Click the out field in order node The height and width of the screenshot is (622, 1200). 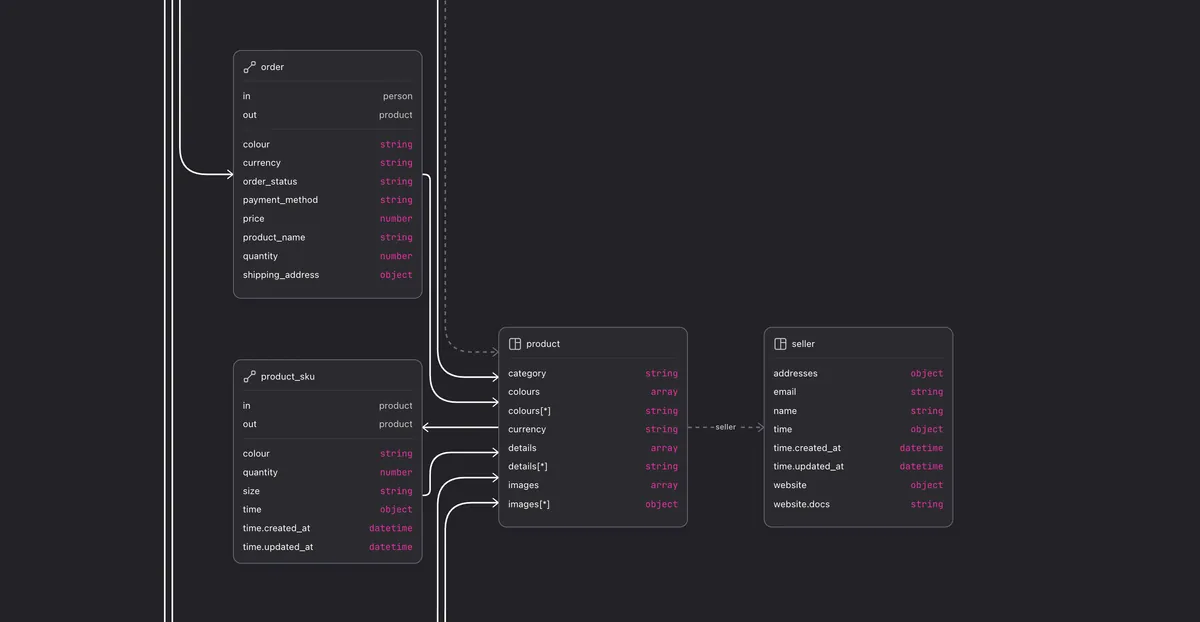pyautogui.click(x=328, y=115)
